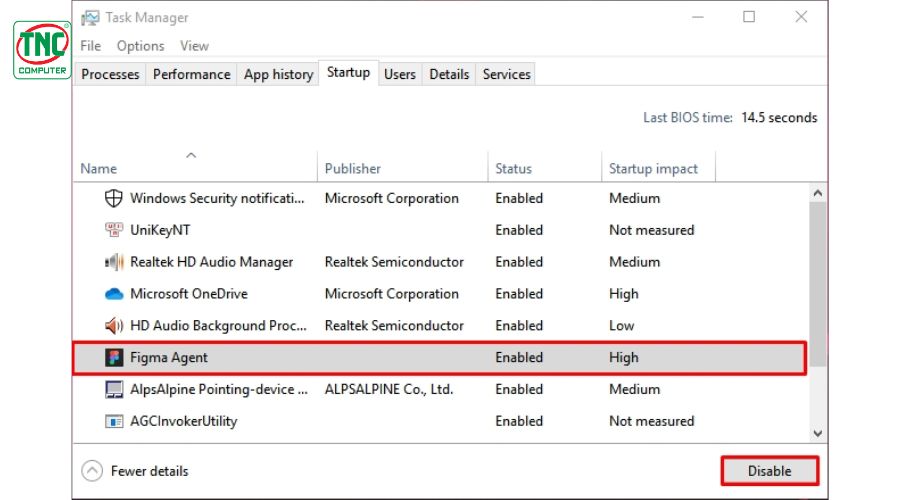Click ALPSALPINE Co., Ltd. publisher cell

389,389
